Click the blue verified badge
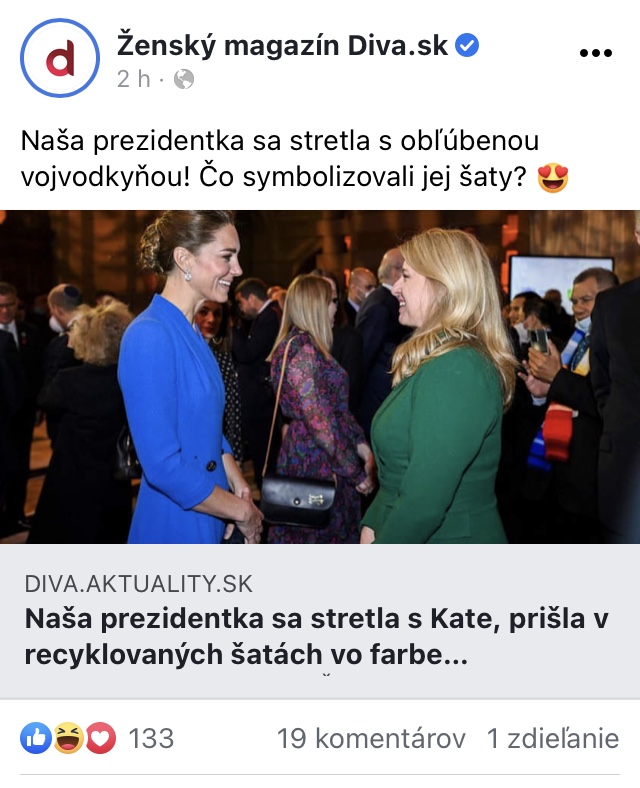 (x=467, y=46)
